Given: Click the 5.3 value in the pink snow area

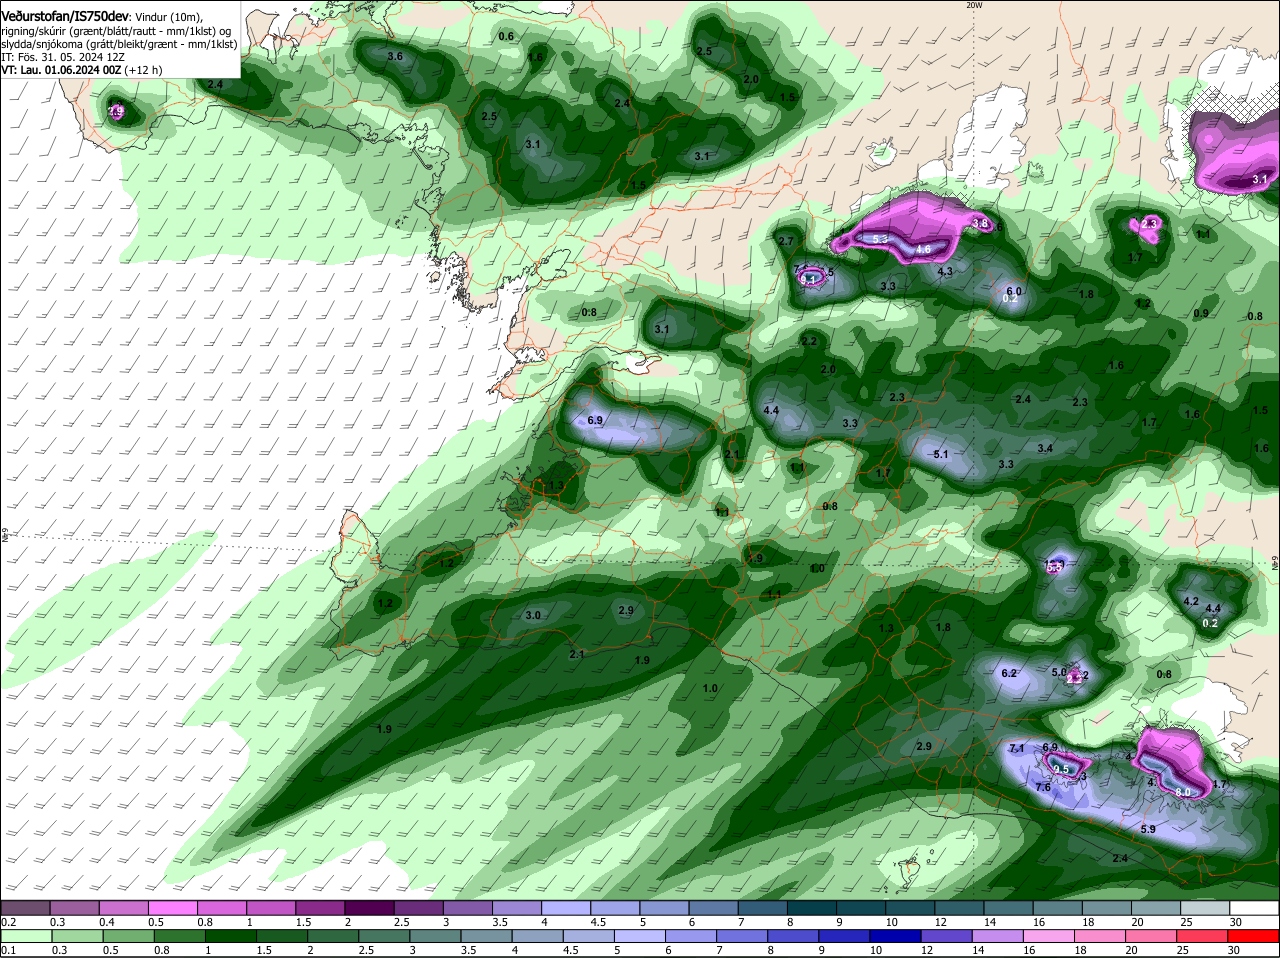Looking at the screenshot, I should click(x=880, y=240).
